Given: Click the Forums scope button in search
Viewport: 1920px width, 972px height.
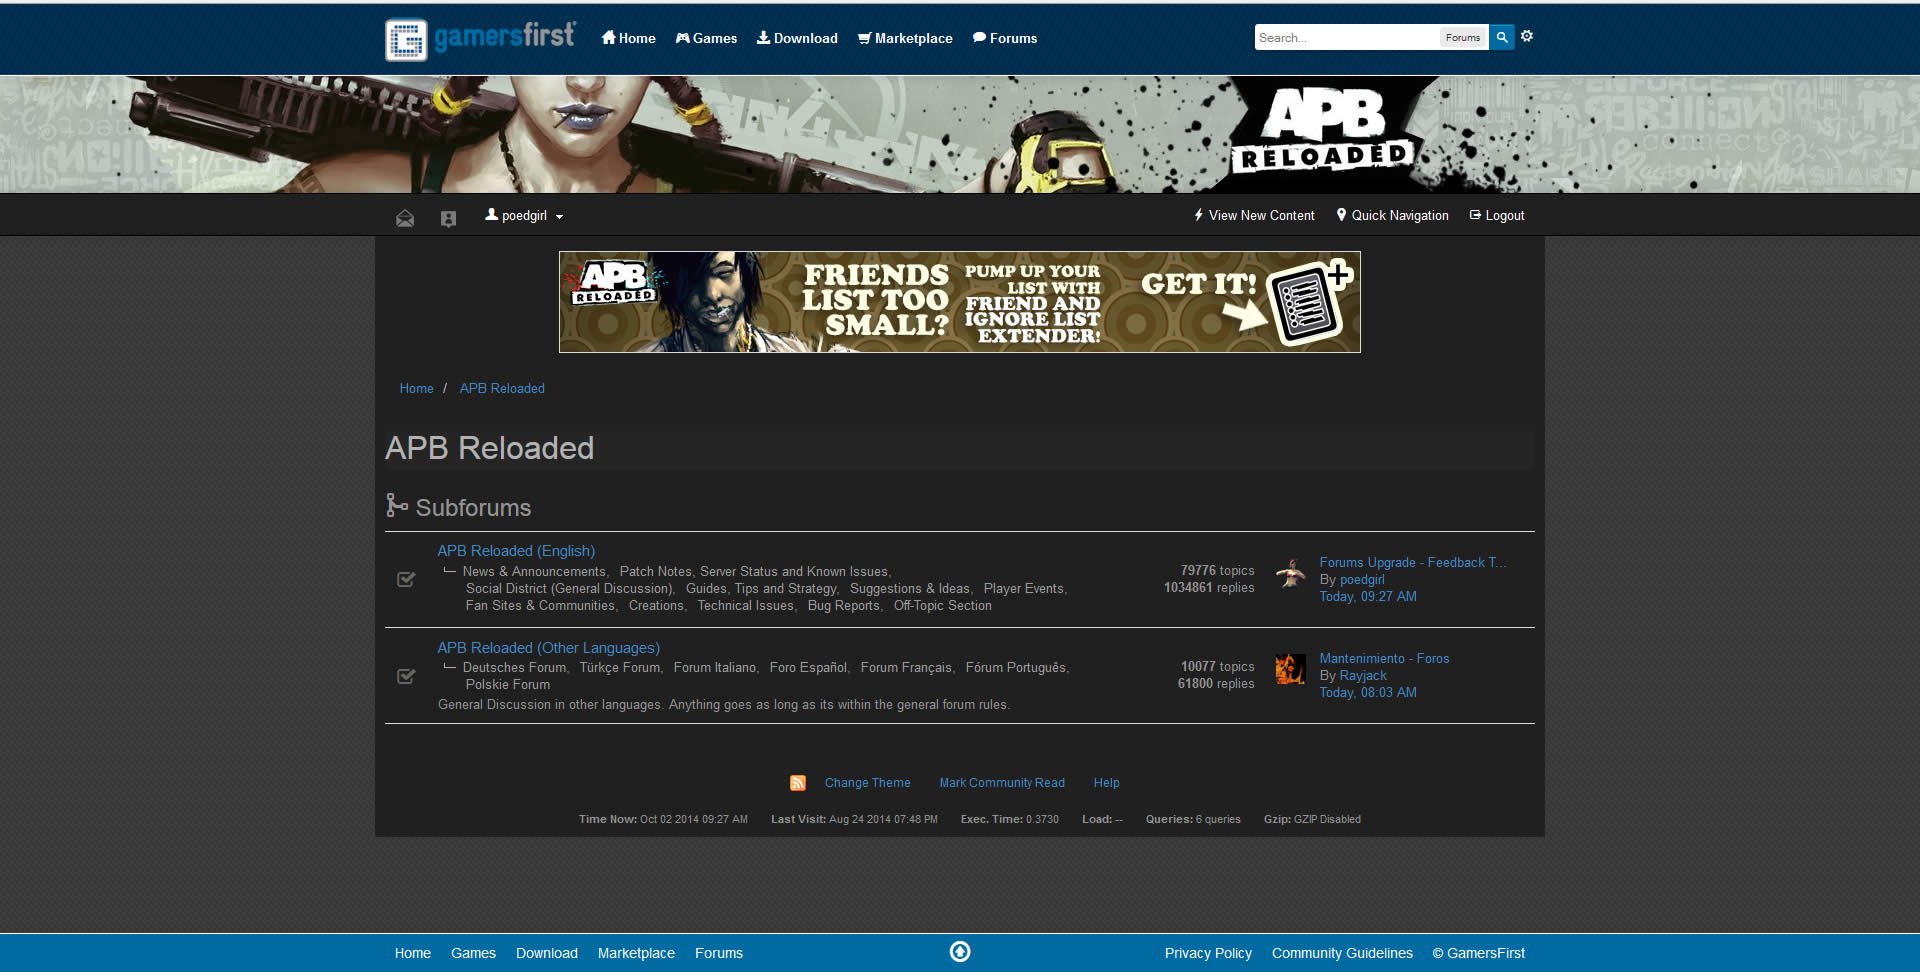Looking at the screenshot, I should [1462, 36].
